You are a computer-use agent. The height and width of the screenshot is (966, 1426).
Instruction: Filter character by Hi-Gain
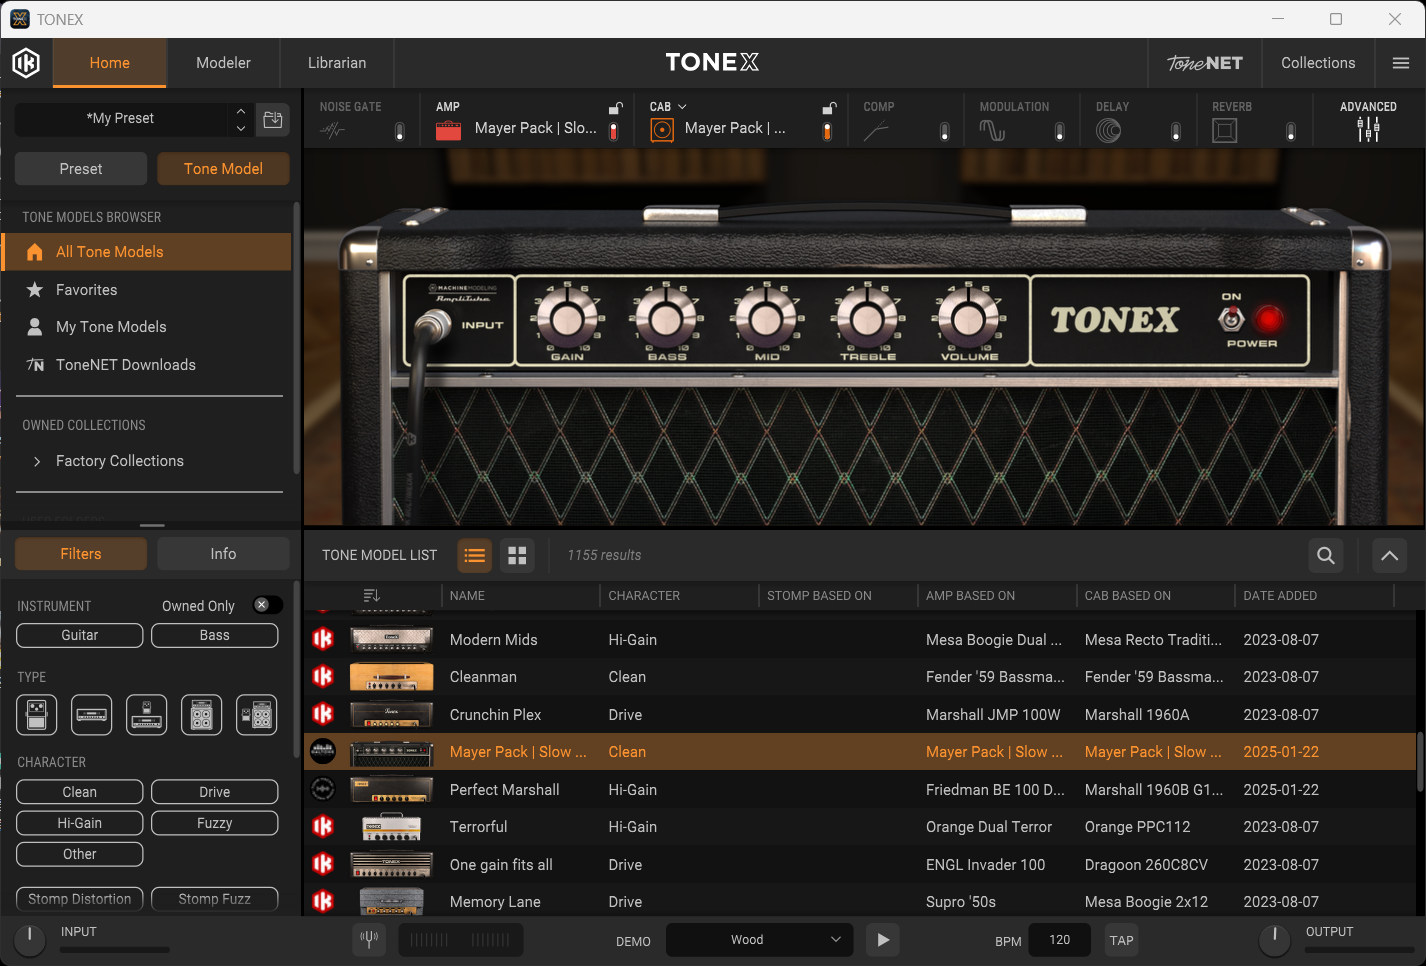pyautogui.click(x=80, y=823)
